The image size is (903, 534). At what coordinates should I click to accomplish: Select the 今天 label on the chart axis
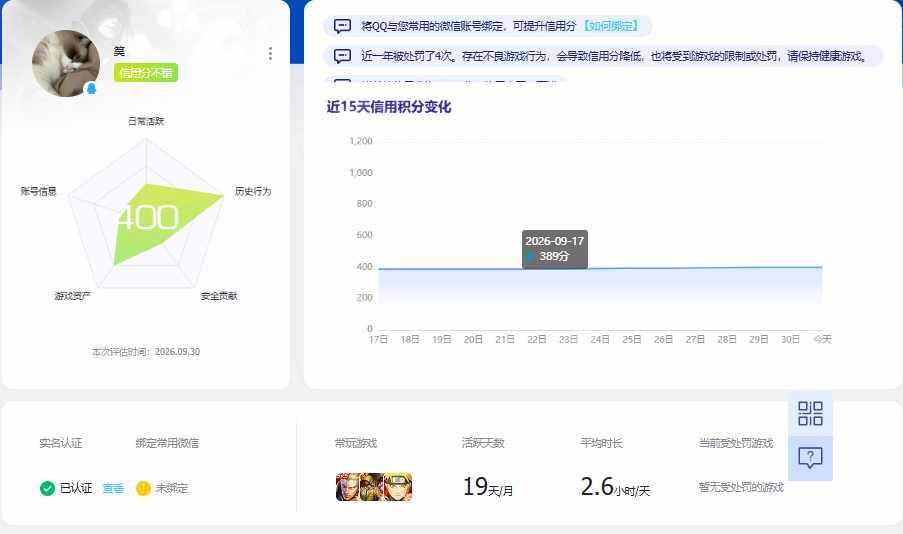click(822, 339)
